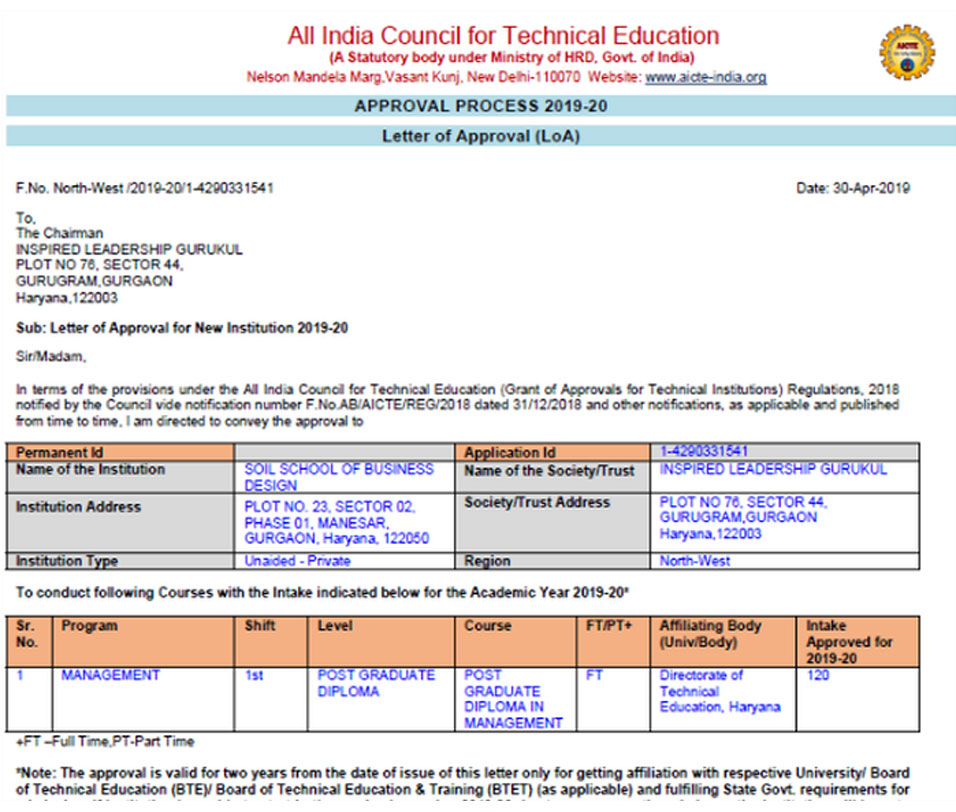Viewport: 956px width, 812px height.
Task: Click 'To conduct following Courses with the Intake' sentence
Action: click(x=323, y=593)
